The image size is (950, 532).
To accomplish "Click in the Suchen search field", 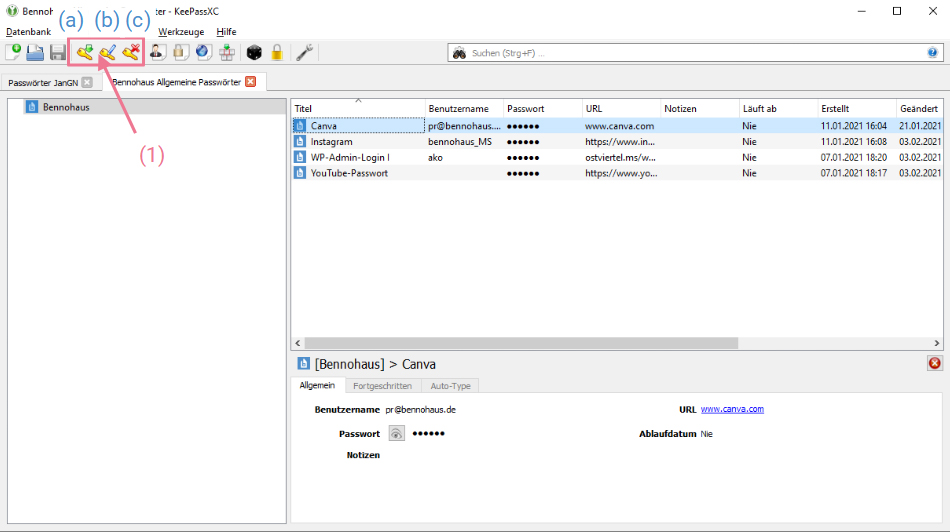I will coord(697,53).
